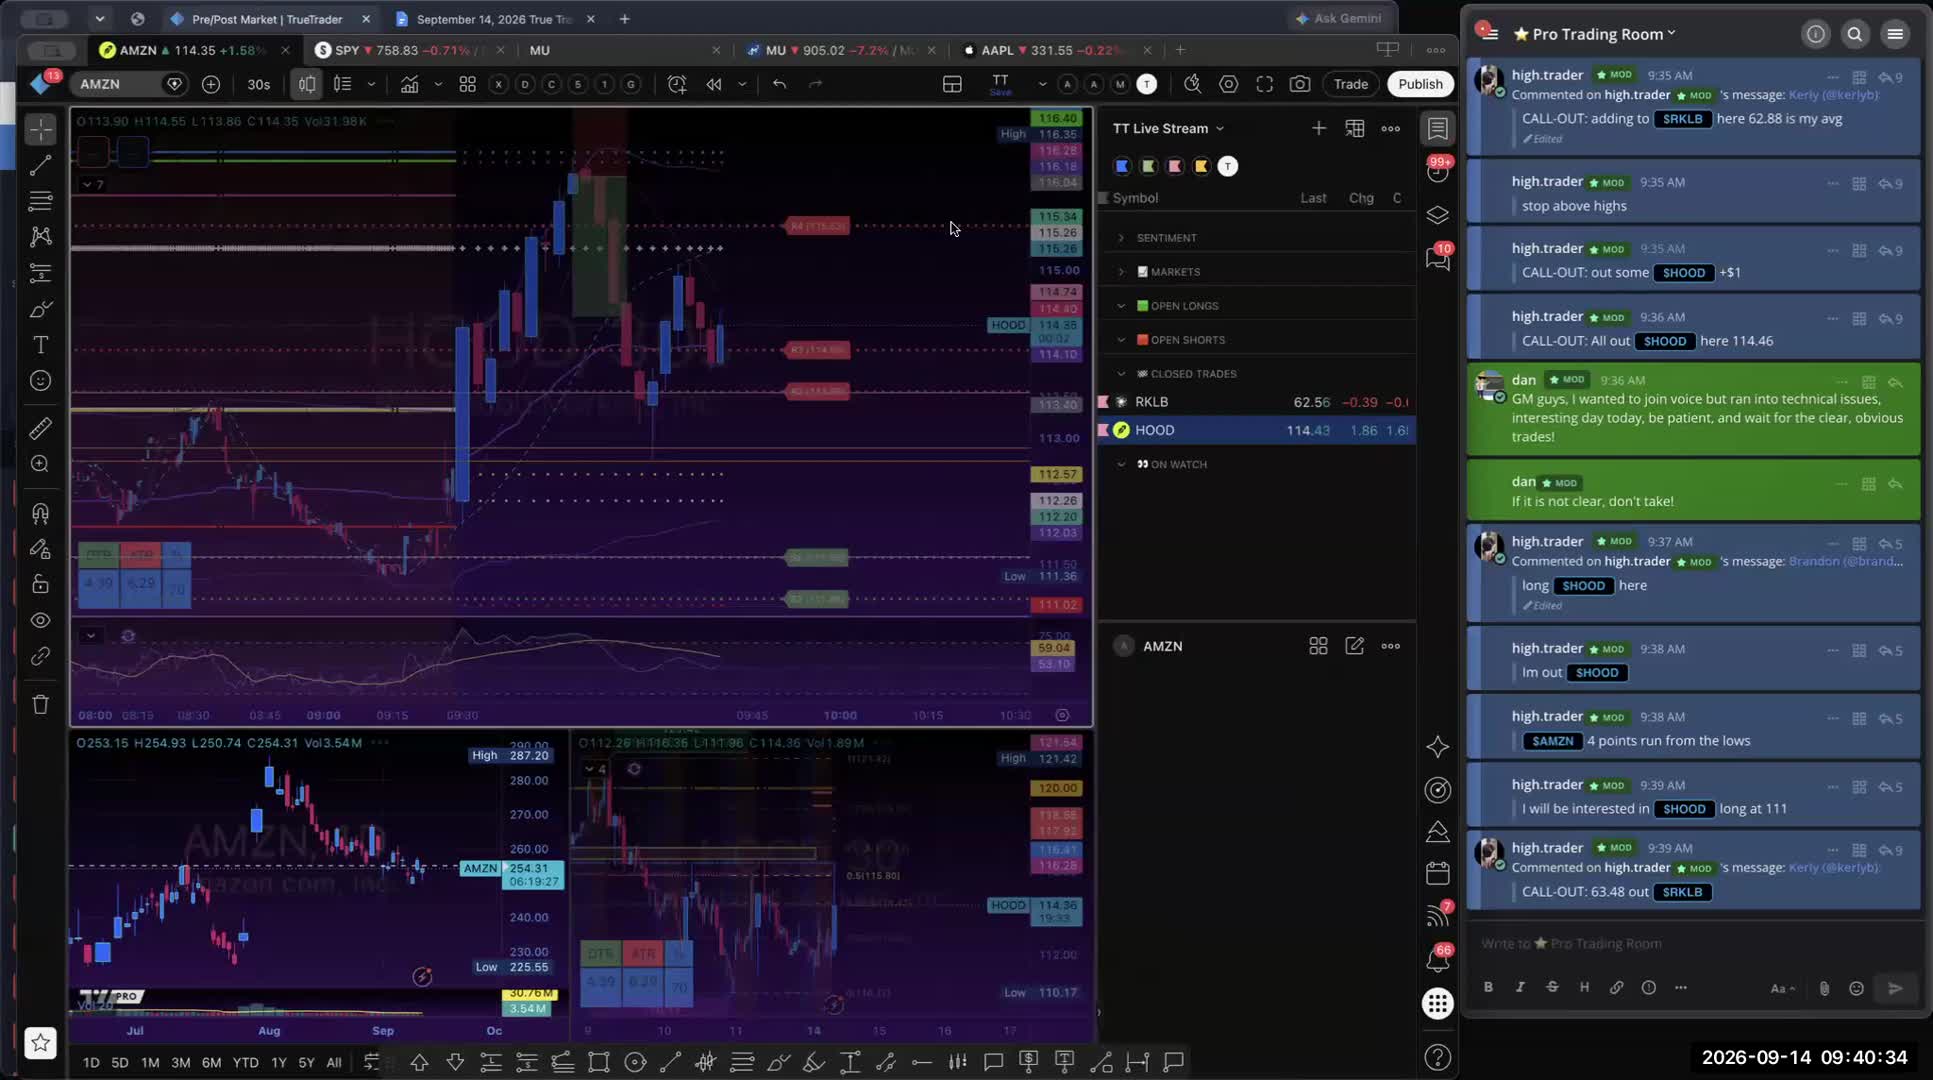Delete drawings with trash icon
The width and height of the screenshot is (1933, 1080).
[41, 705]
